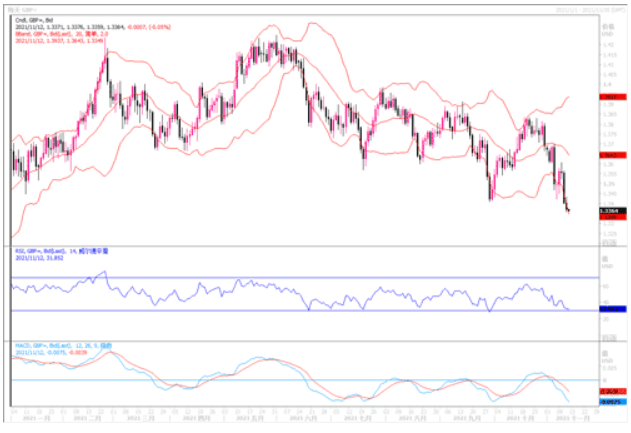Click the RSI upper overbought horizontal line
The image size is (631, 433).
[300, 277]
